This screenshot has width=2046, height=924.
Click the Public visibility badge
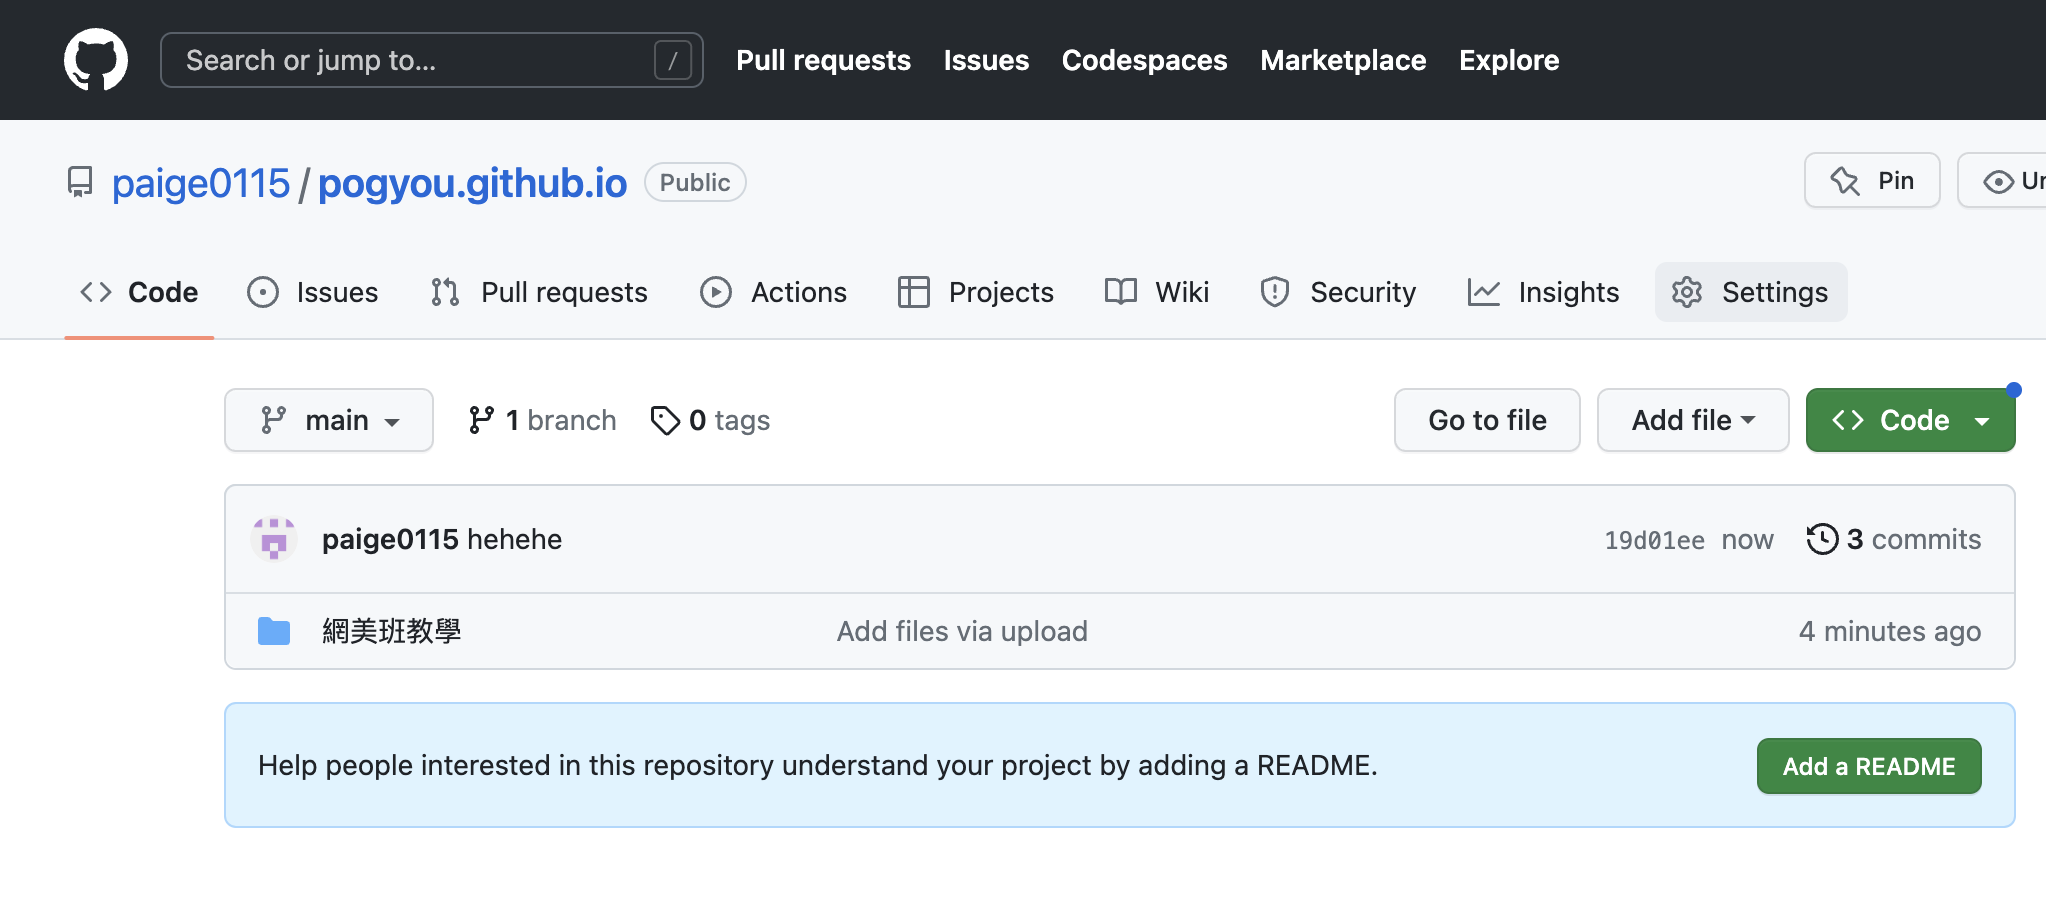pos(695,182)
